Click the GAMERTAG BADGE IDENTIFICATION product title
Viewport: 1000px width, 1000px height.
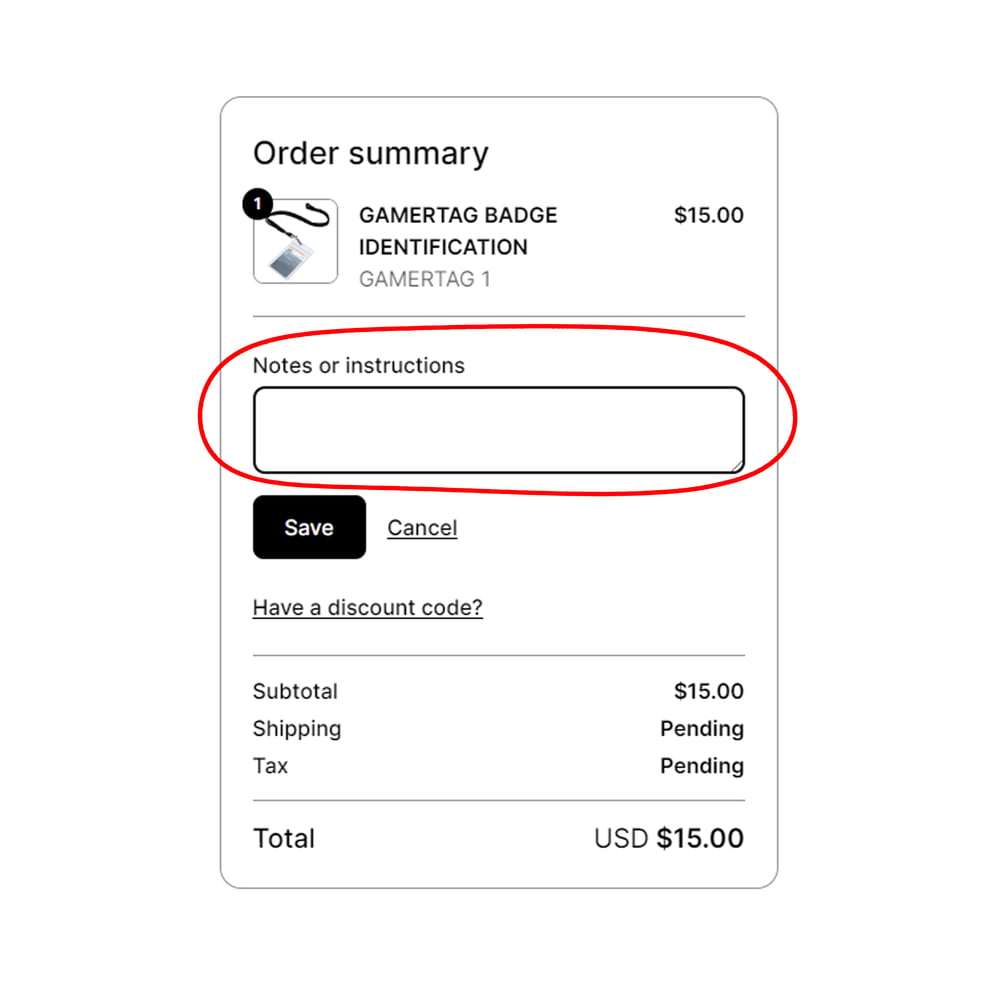point(458,231)
